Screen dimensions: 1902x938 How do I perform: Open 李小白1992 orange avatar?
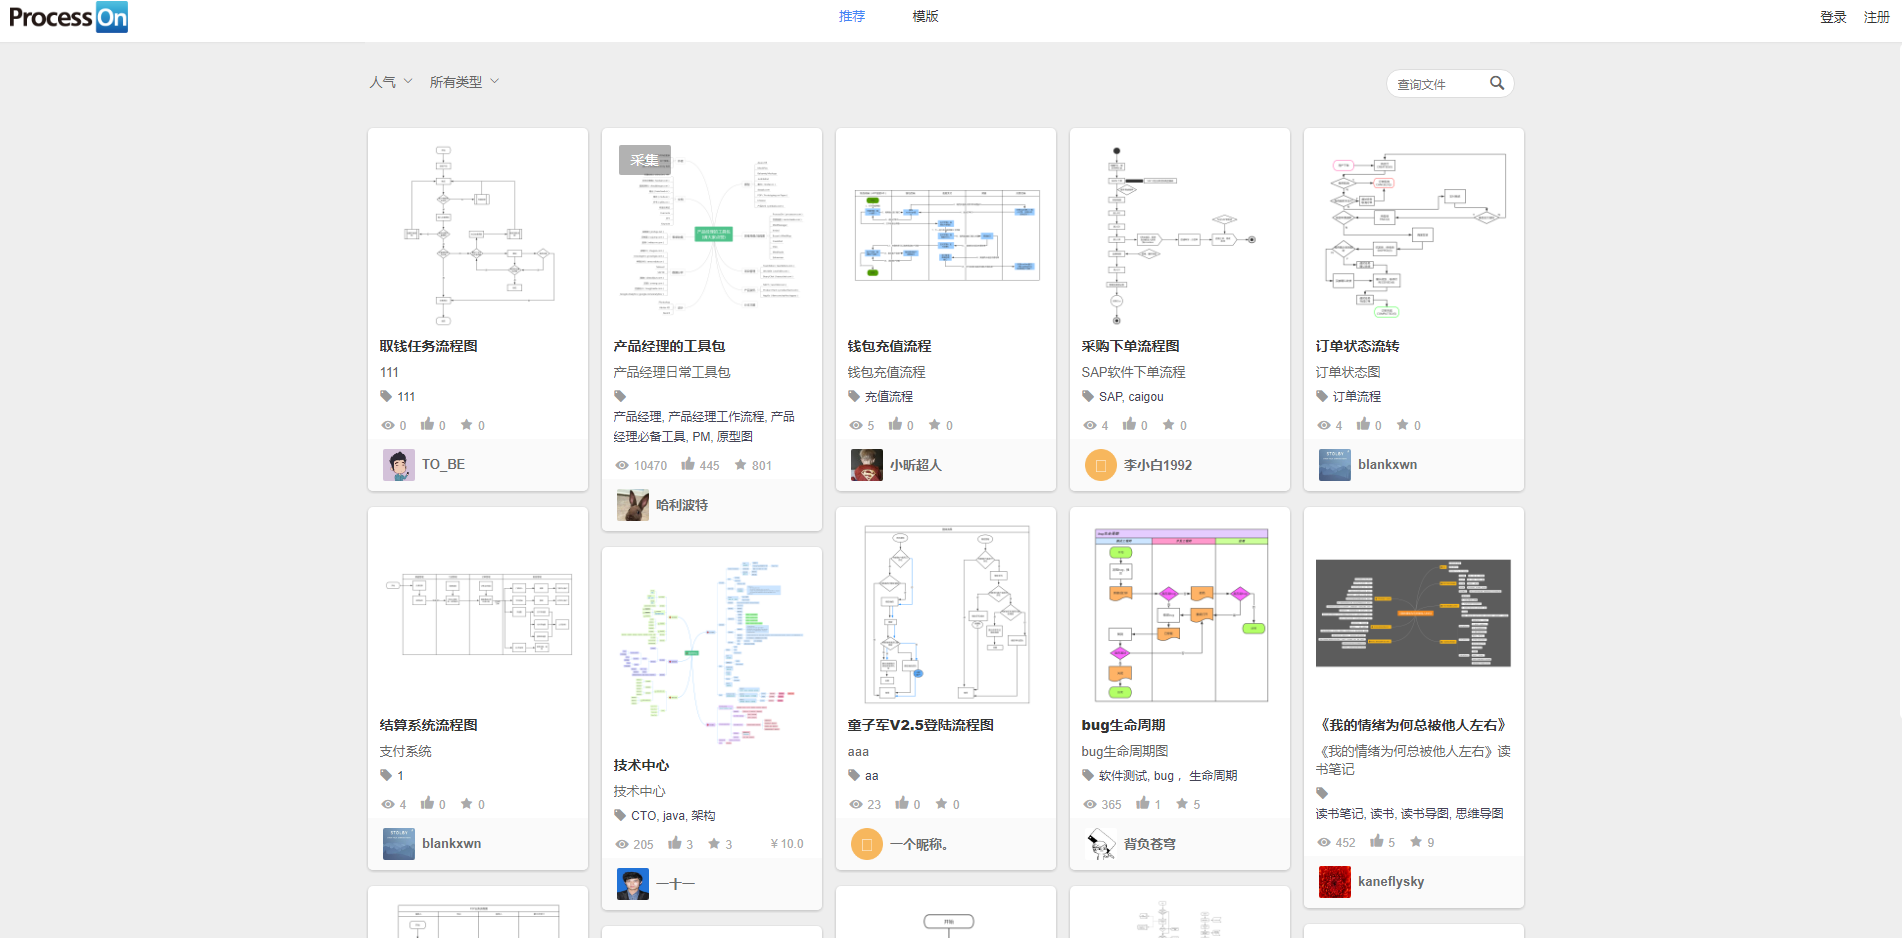click(1101, 465)
